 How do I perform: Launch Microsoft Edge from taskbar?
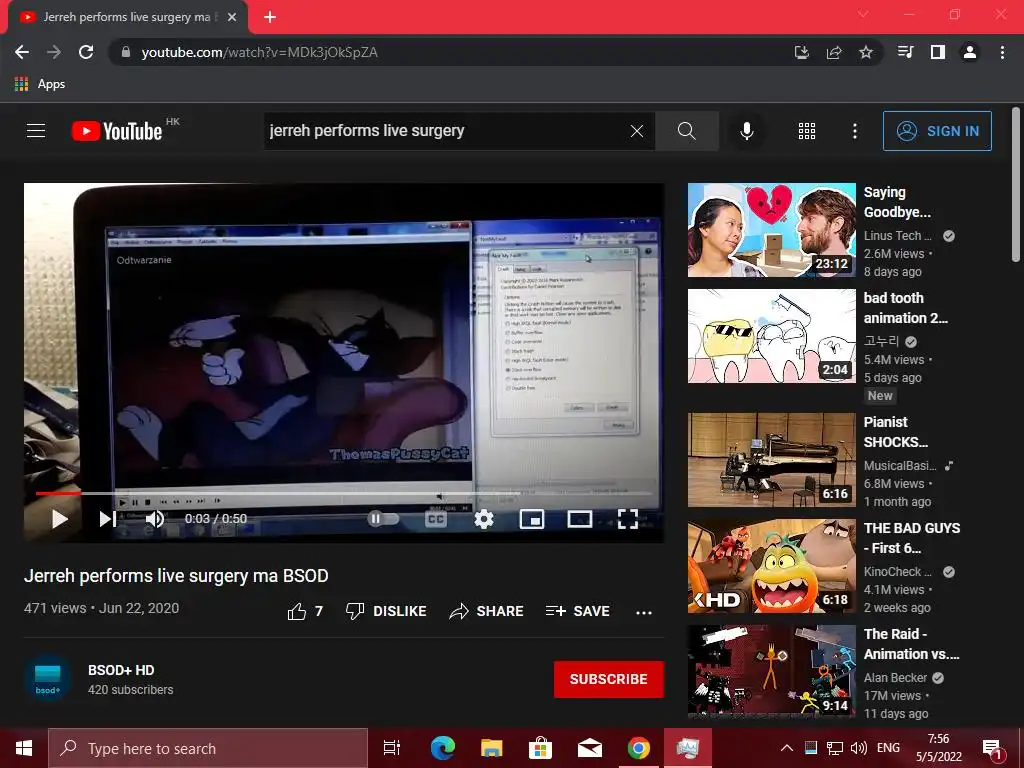click(442, 748)
